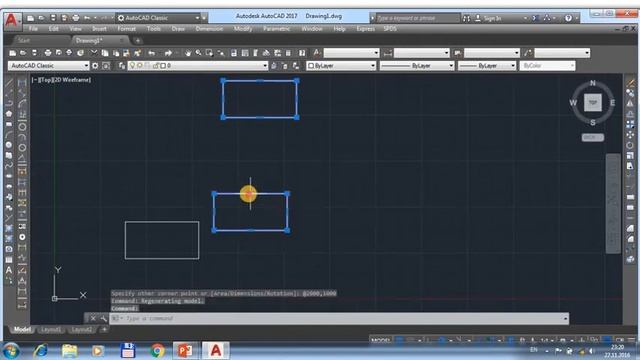
Task: Click the Array tool in Modify toolbar
Action: click(631, 124)
